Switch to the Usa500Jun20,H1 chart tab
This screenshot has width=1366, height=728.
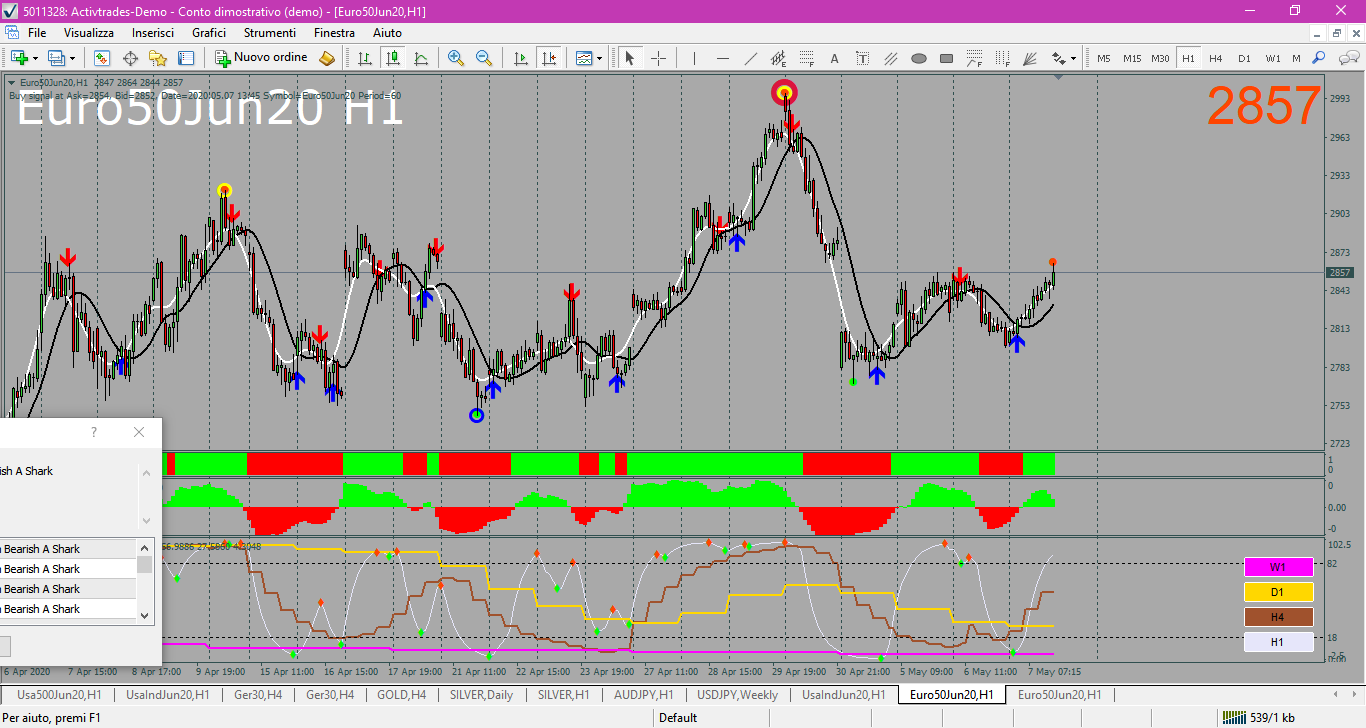point(58,694)
